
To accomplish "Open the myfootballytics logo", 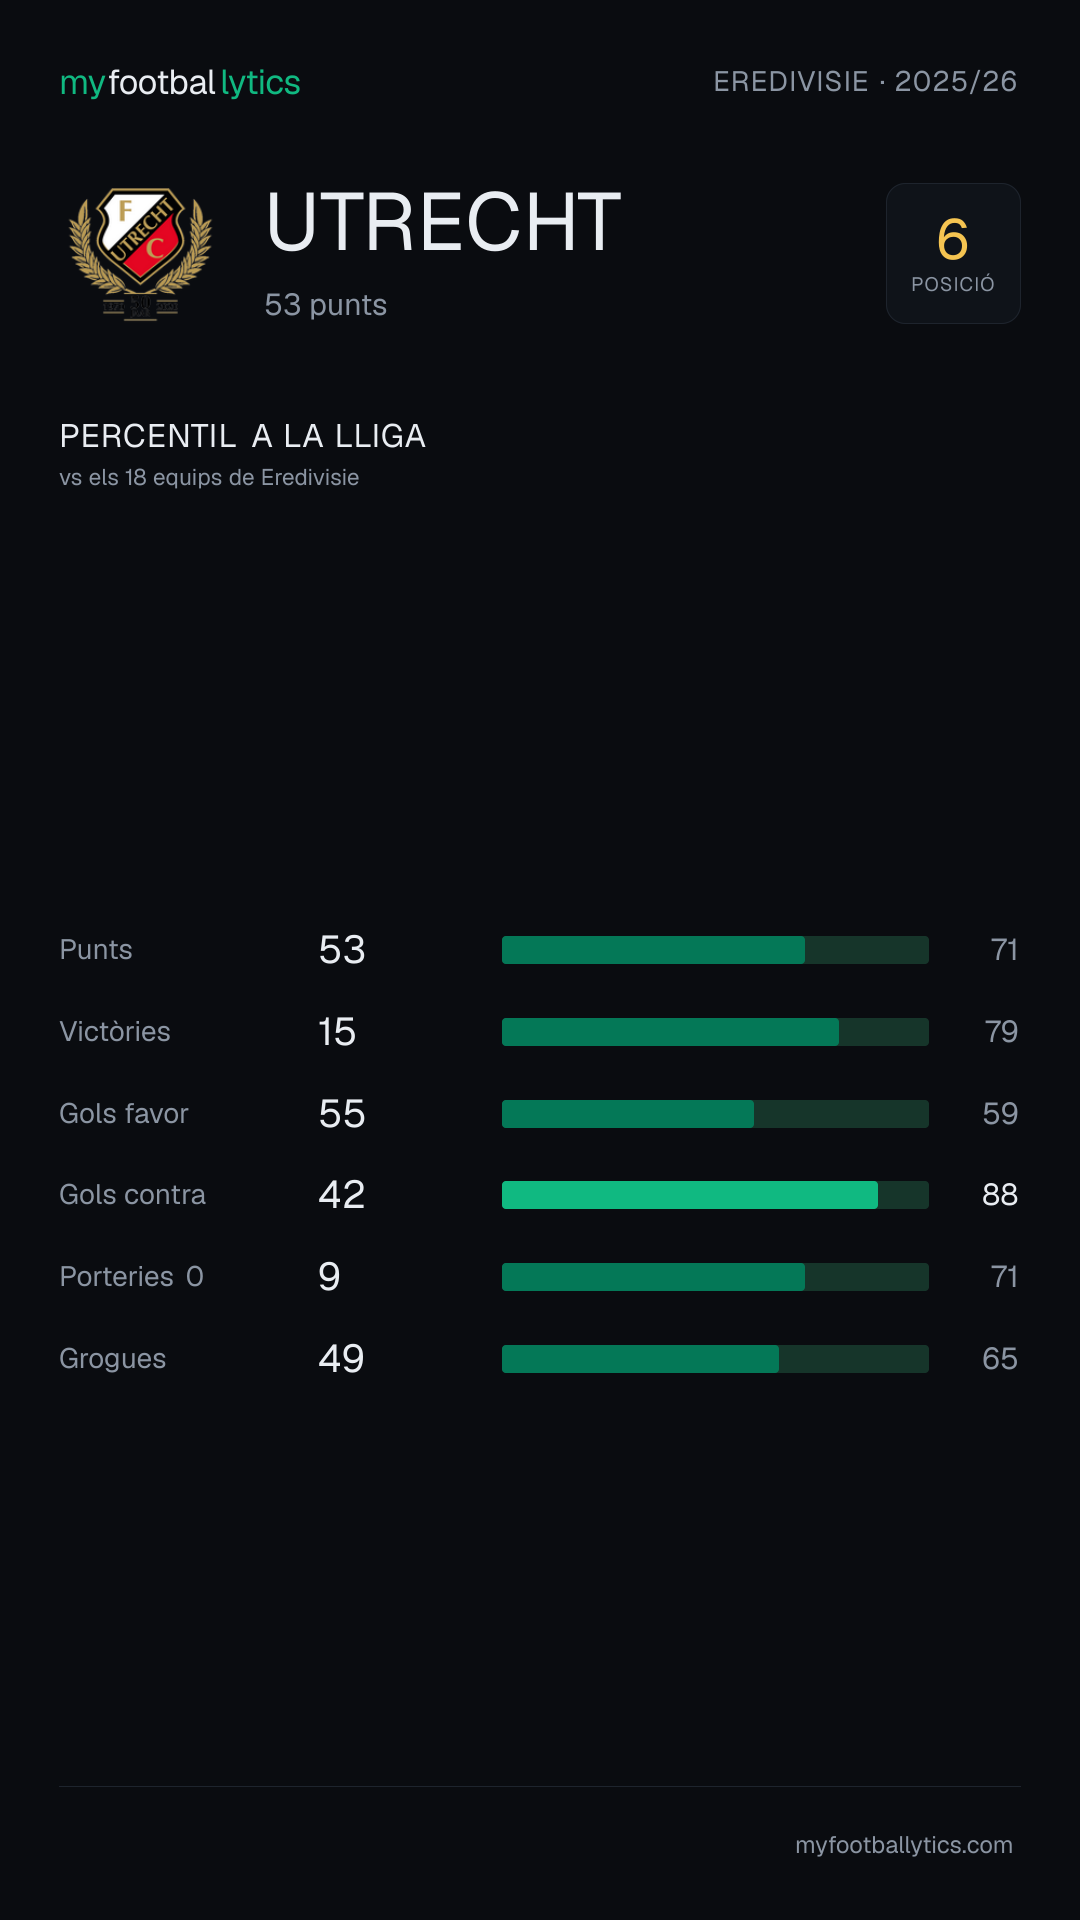I will click(x=180, y=83).
